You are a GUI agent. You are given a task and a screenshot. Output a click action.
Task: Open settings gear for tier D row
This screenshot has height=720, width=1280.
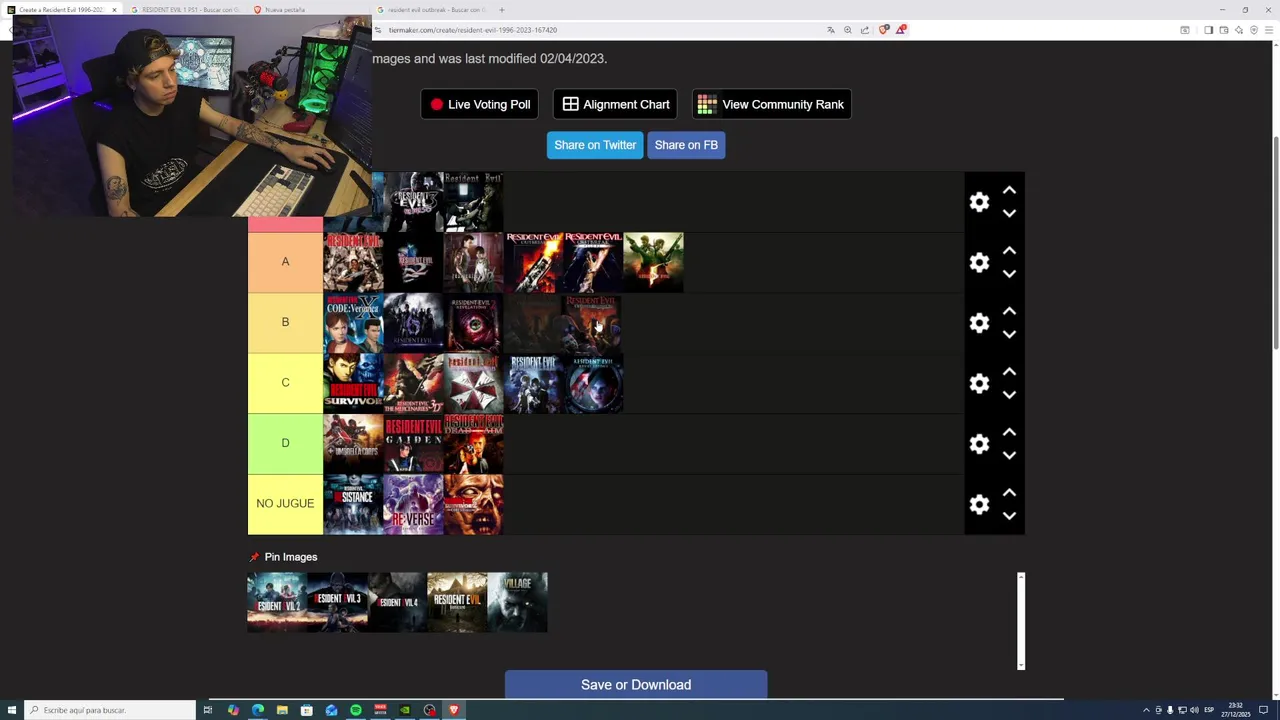tap(979, 444)
